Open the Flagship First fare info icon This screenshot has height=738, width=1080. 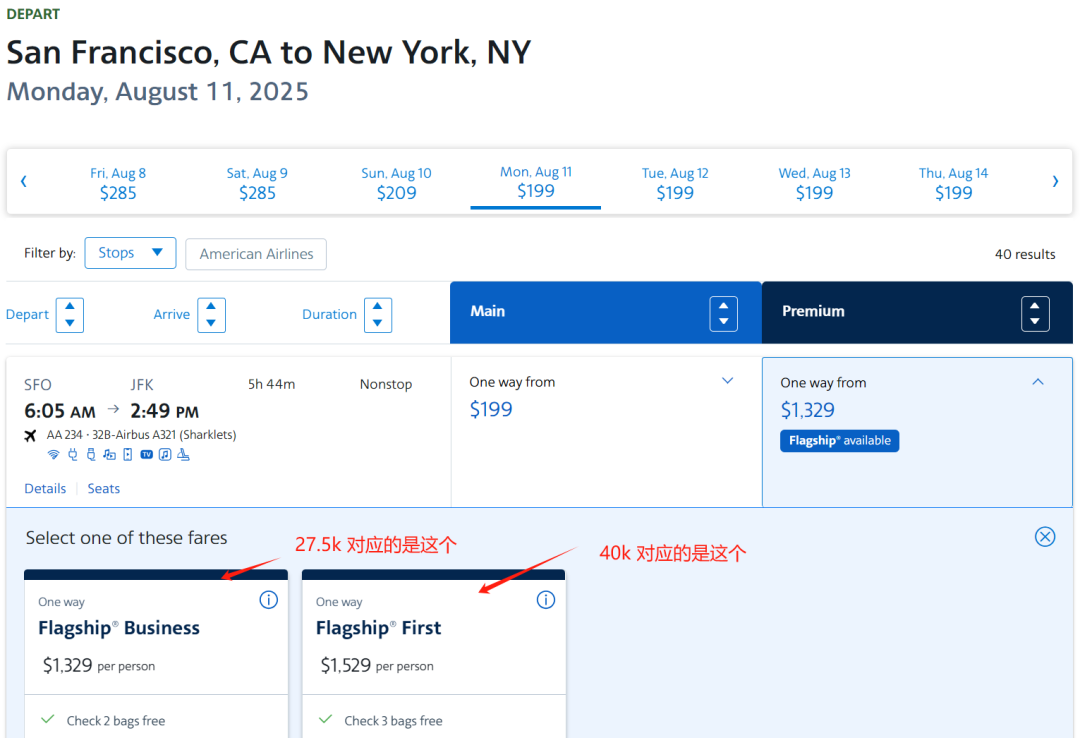[545, 600]
